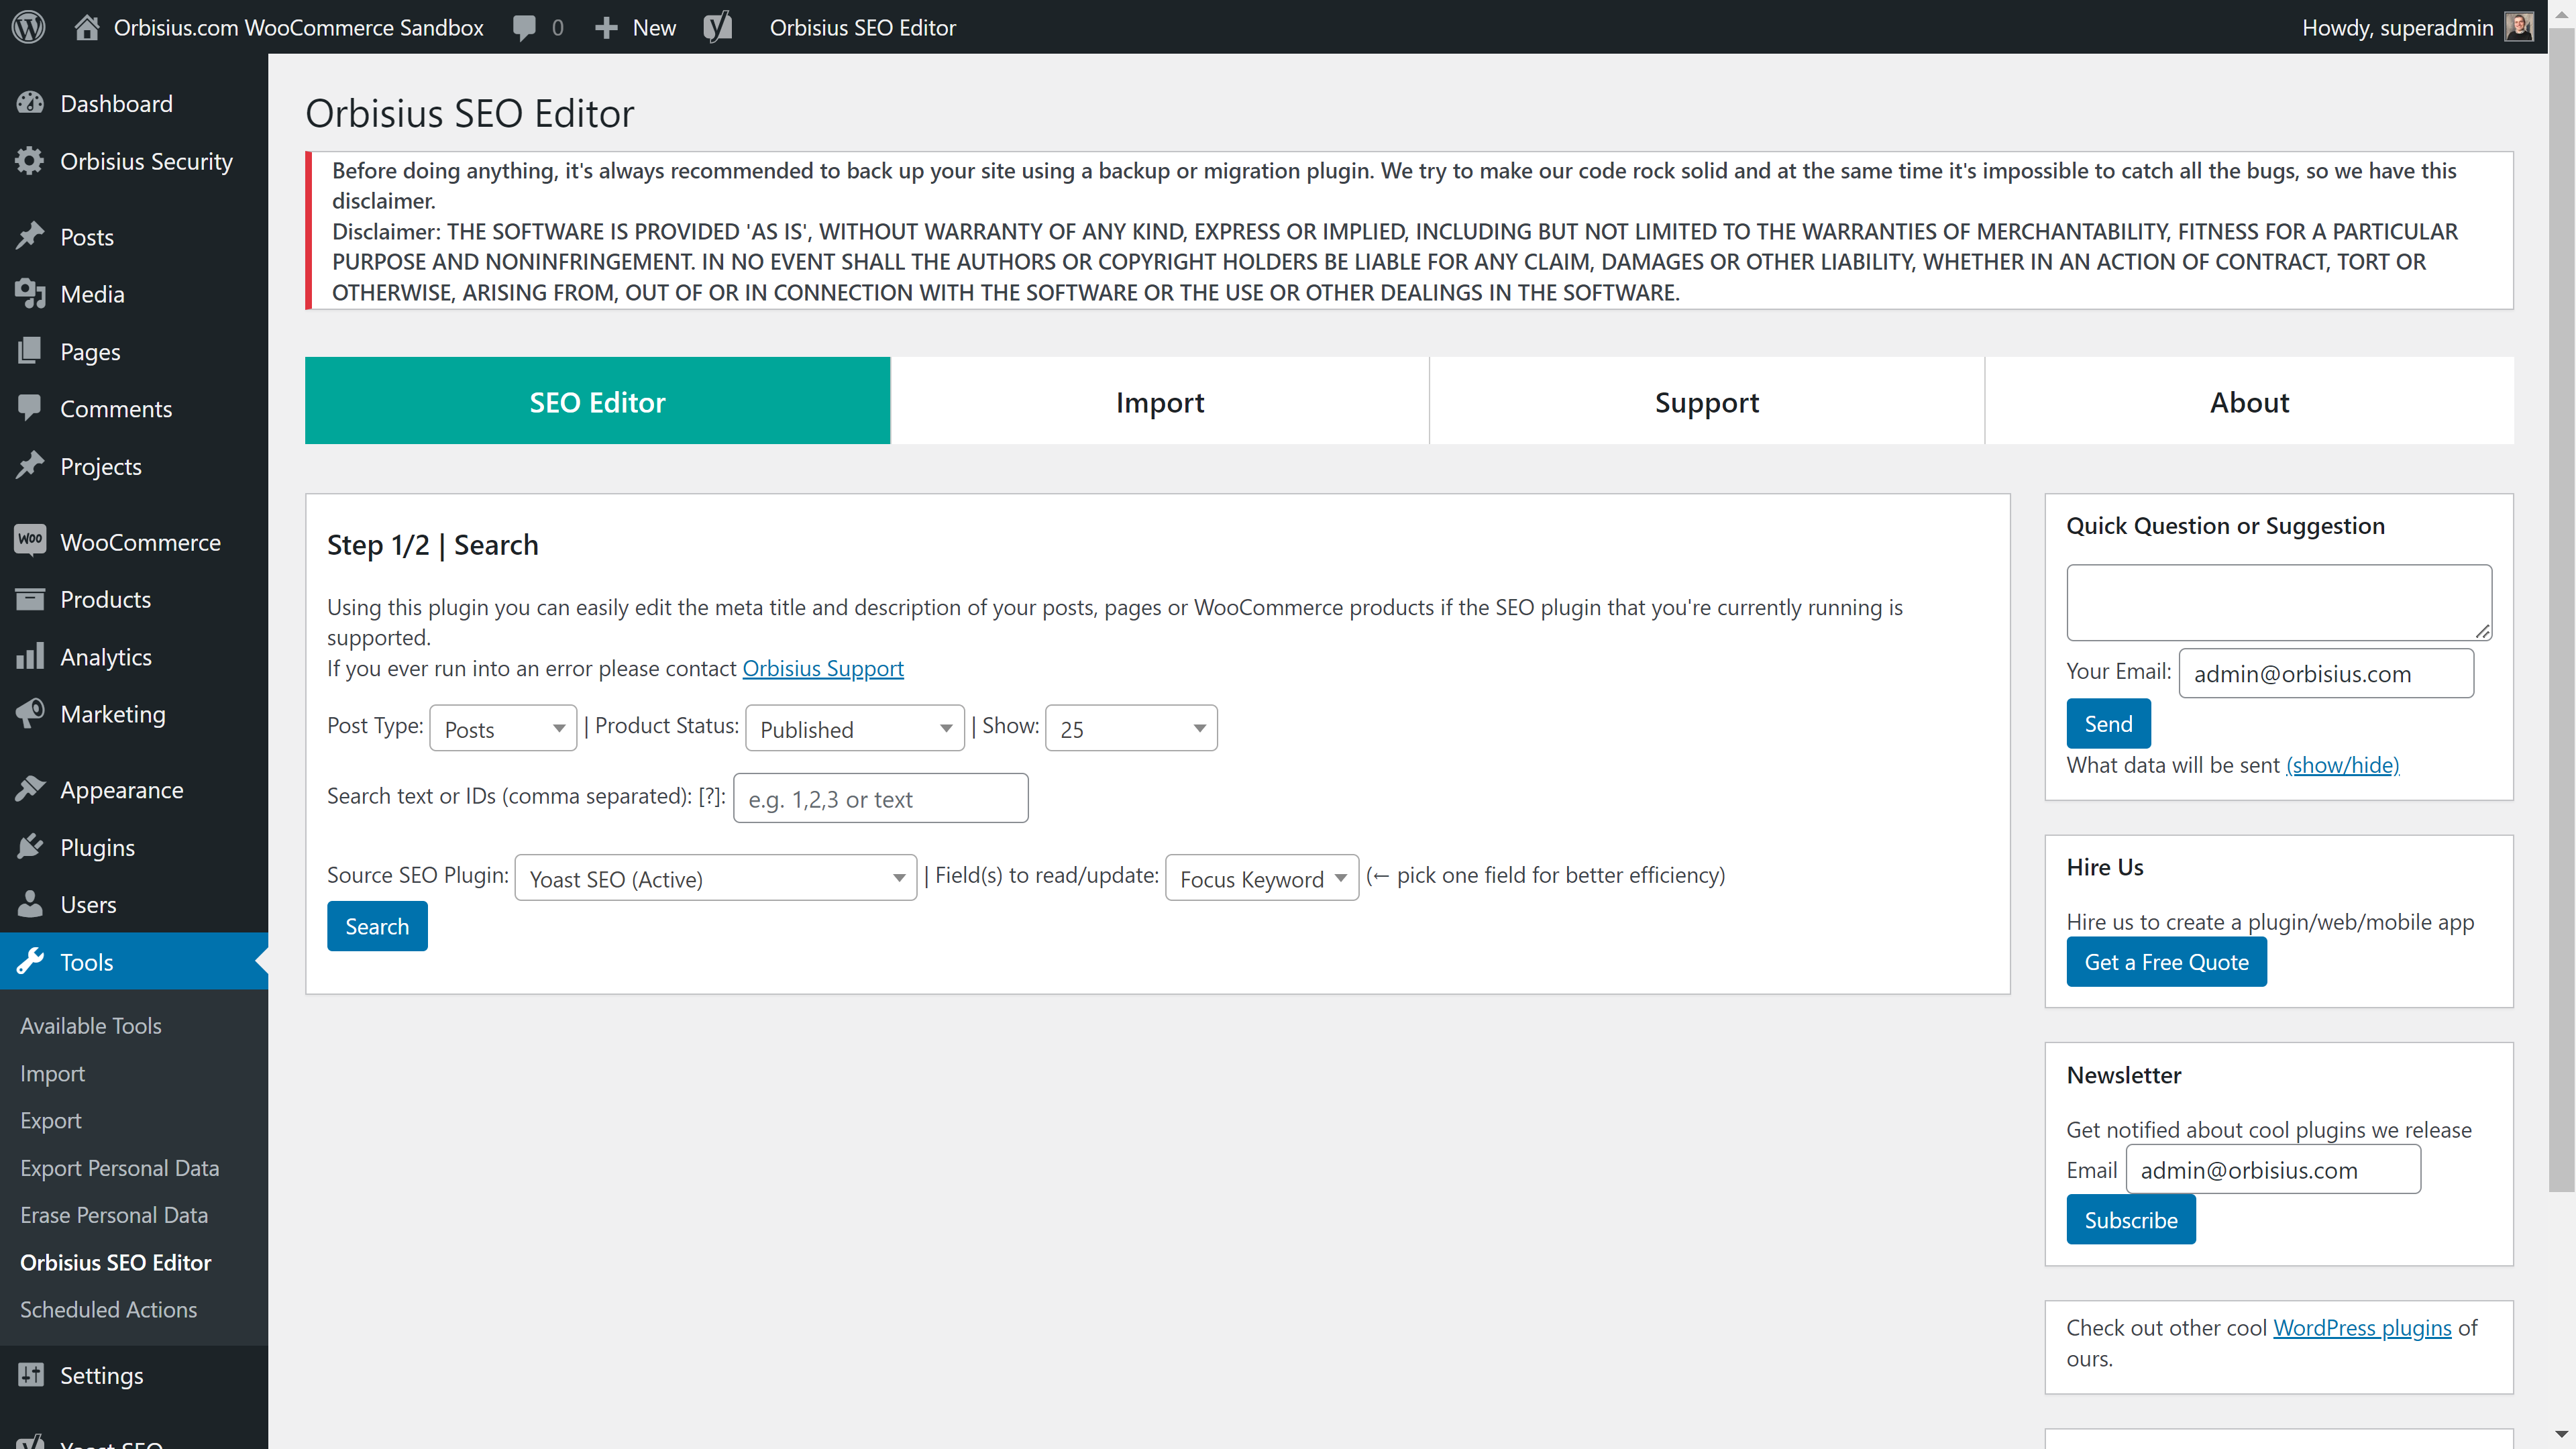Click the Comments speech icon in sidebar
This screenshot has height=1449, width=2576.
click(30, 408)
